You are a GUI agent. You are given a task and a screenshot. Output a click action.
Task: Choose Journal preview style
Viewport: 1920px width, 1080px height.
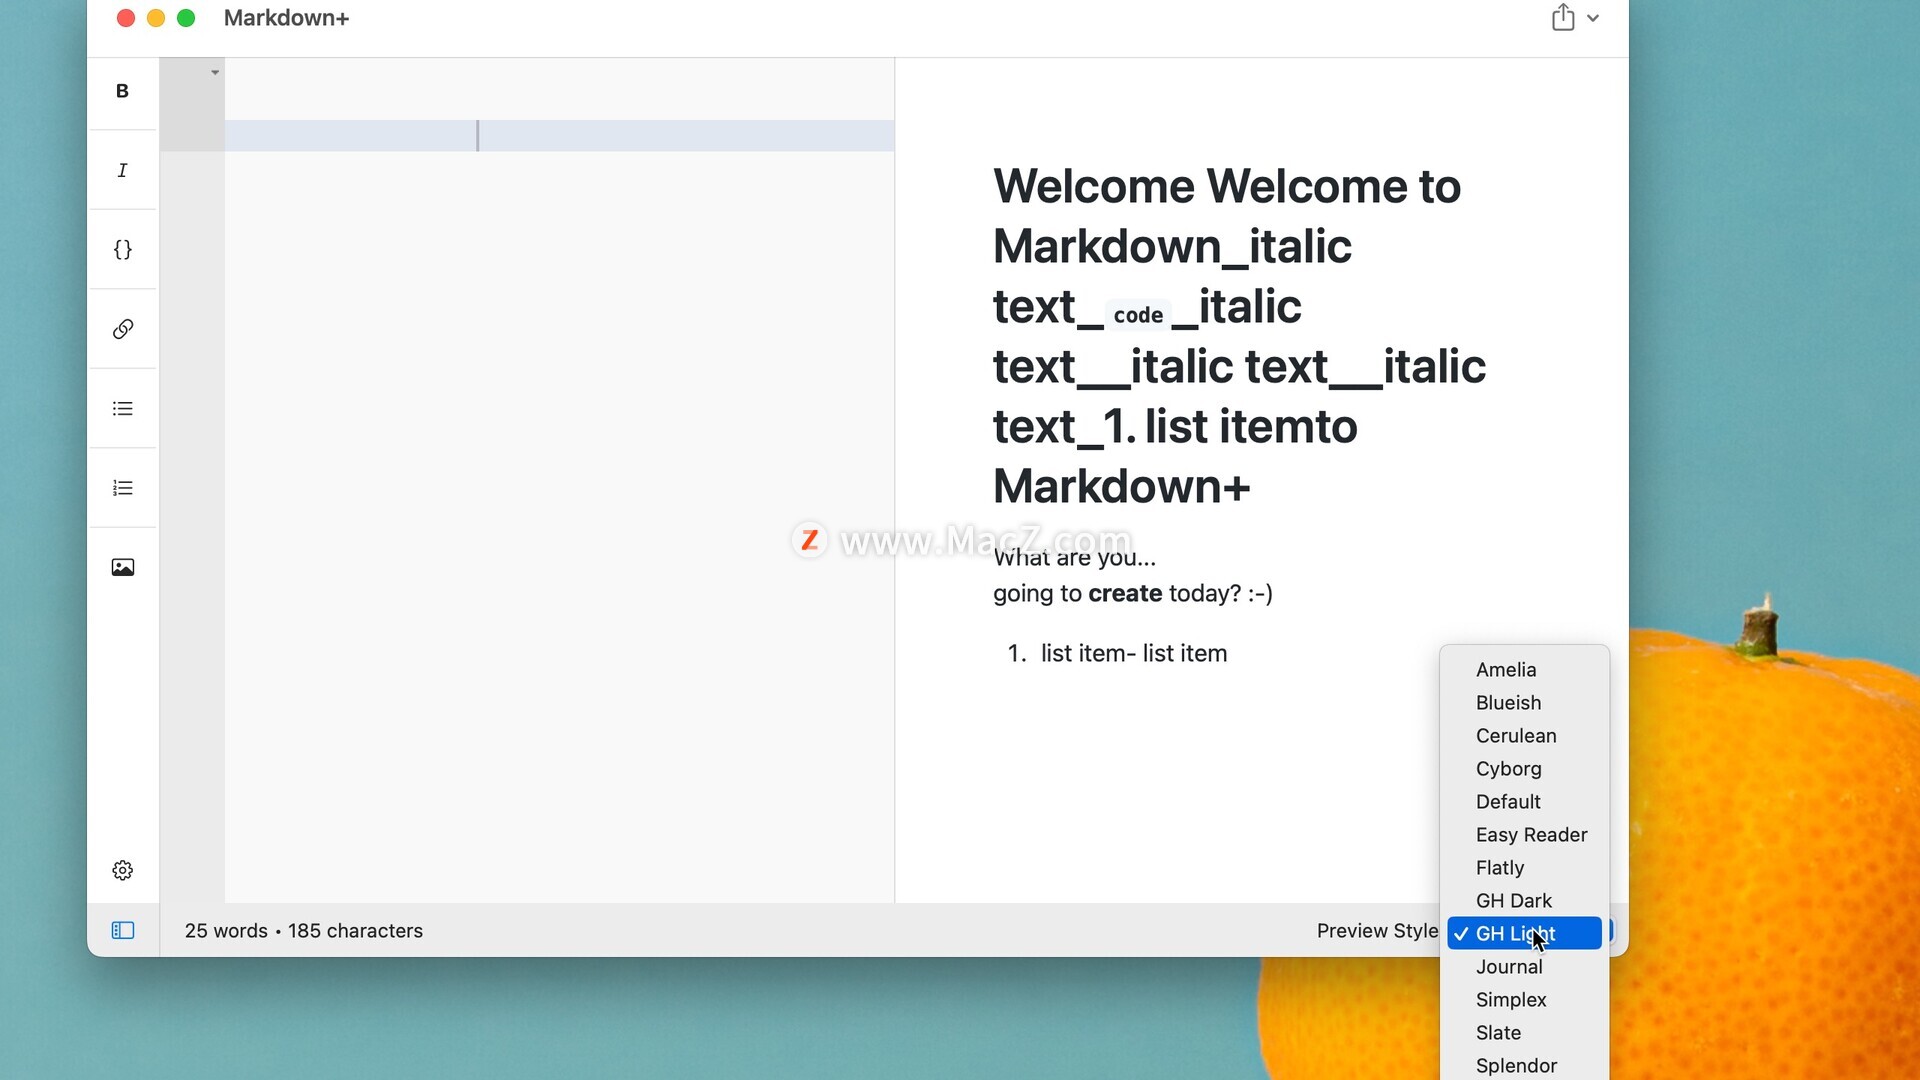[x=1524, y=966]
